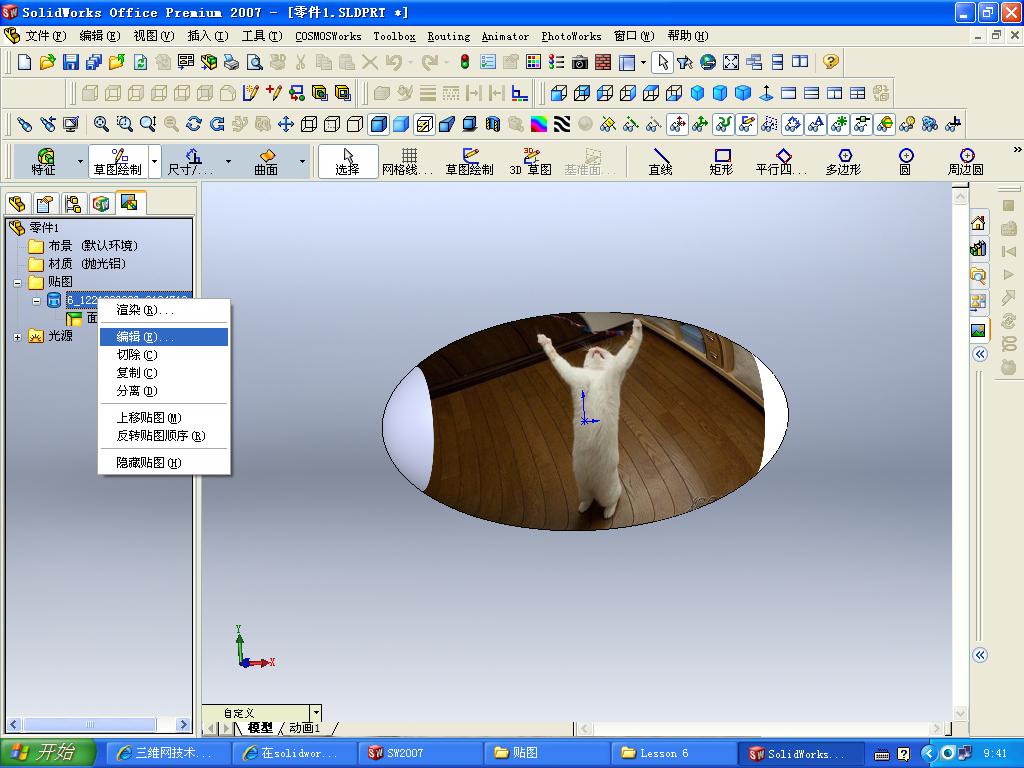Click the New document icon
This screenshot has height=768, width=1024.
[x=24, y=62]
